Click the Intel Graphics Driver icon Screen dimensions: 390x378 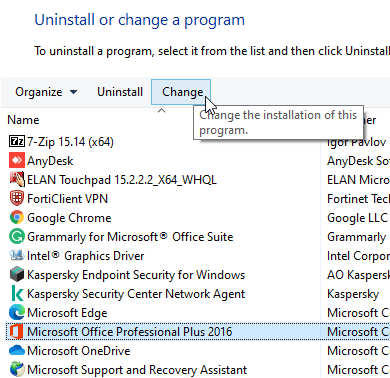(x=17, y=256)
